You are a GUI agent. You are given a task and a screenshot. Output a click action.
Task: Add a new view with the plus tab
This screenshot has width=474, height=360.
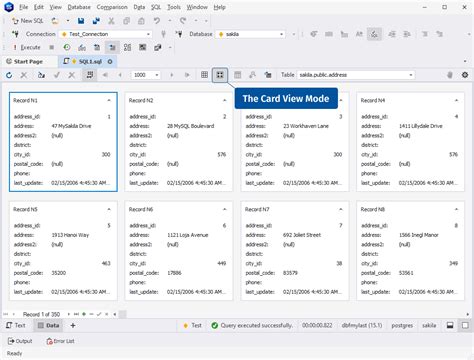[x=73, y=325]
